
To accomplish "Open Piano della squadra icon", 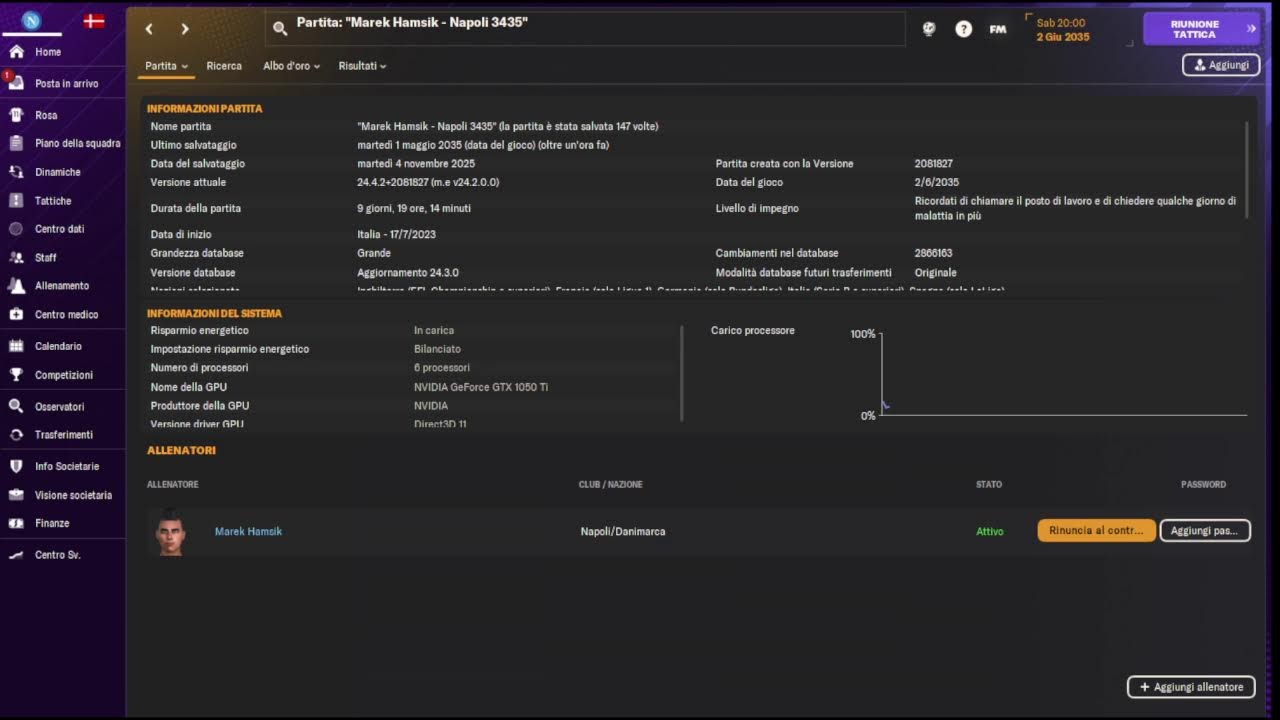I will (x=16, y=143).
